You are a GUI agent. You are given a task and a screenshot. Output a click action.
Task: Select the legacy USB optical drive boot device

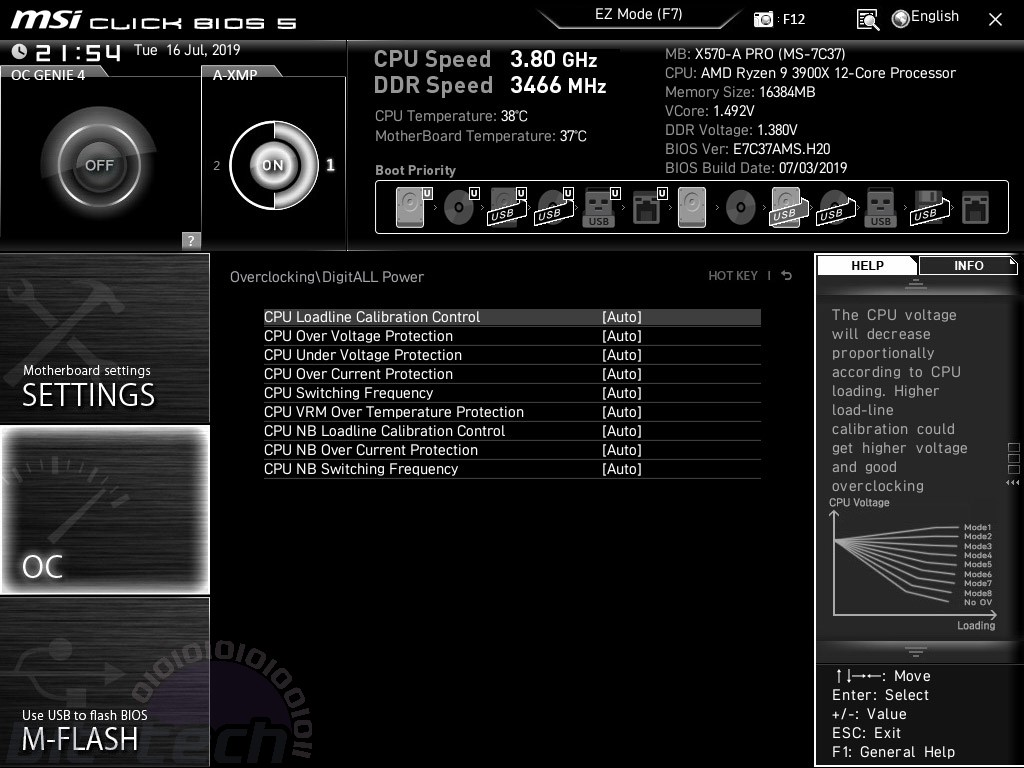point(835,207)
